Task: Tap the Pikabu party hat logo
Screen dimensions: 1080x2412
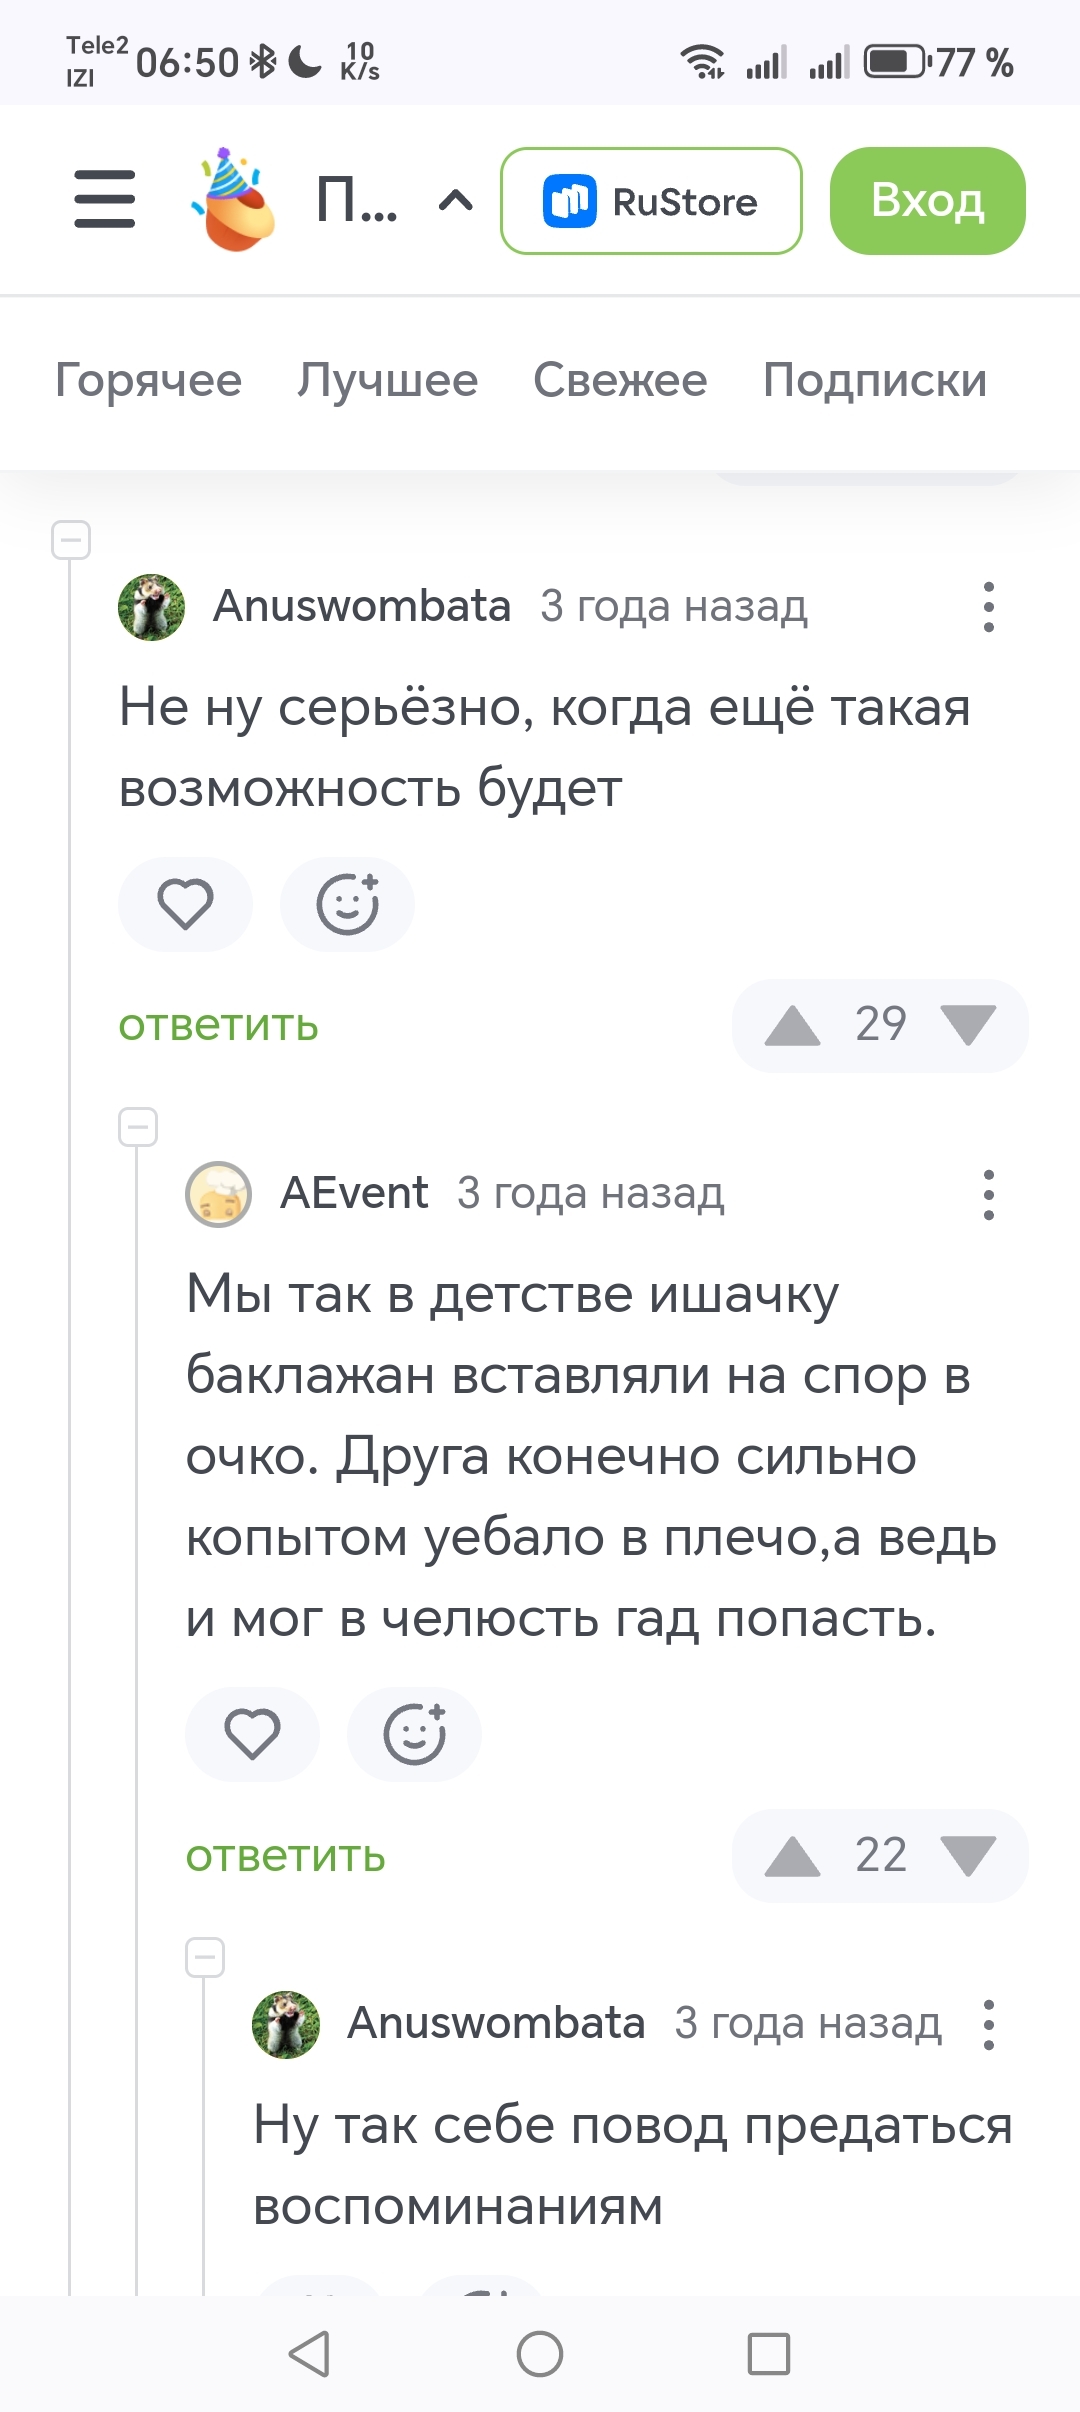Action: point(234,199)
